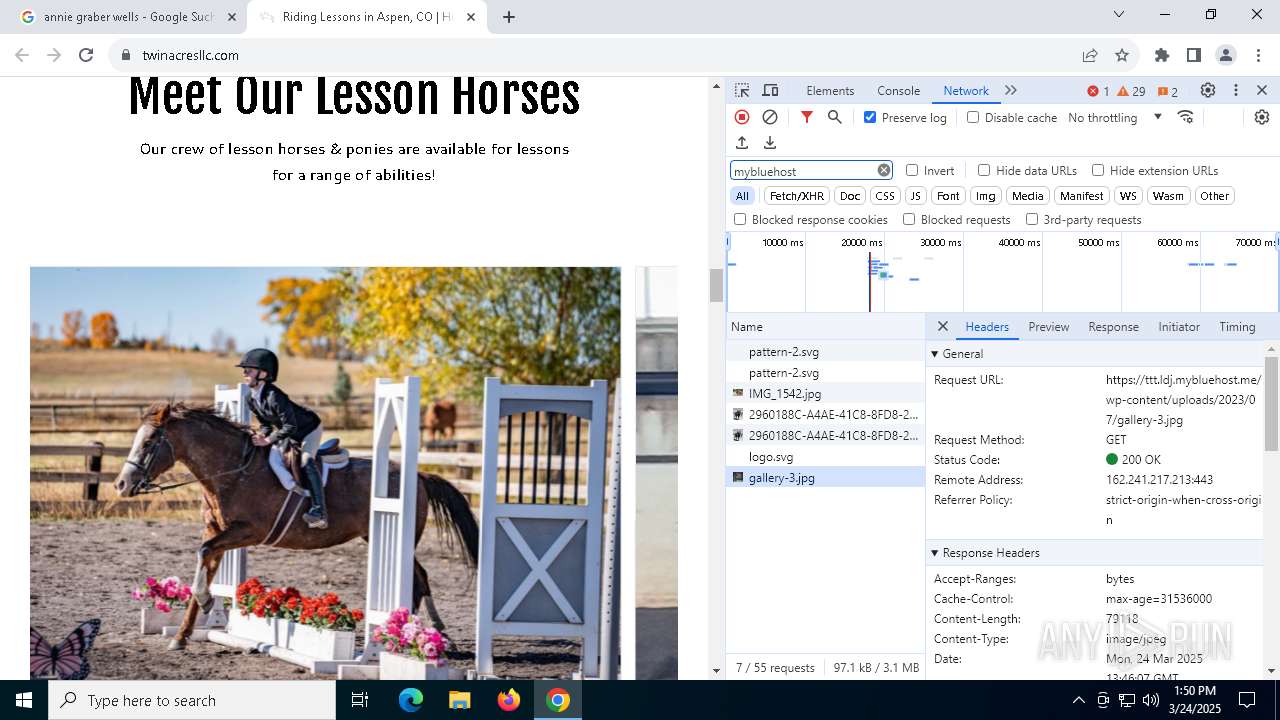Image resolution: width=1280 pixels, height=720 pixels.
Task: Enable Hide extension URLs
Action: click(1098, 170)
